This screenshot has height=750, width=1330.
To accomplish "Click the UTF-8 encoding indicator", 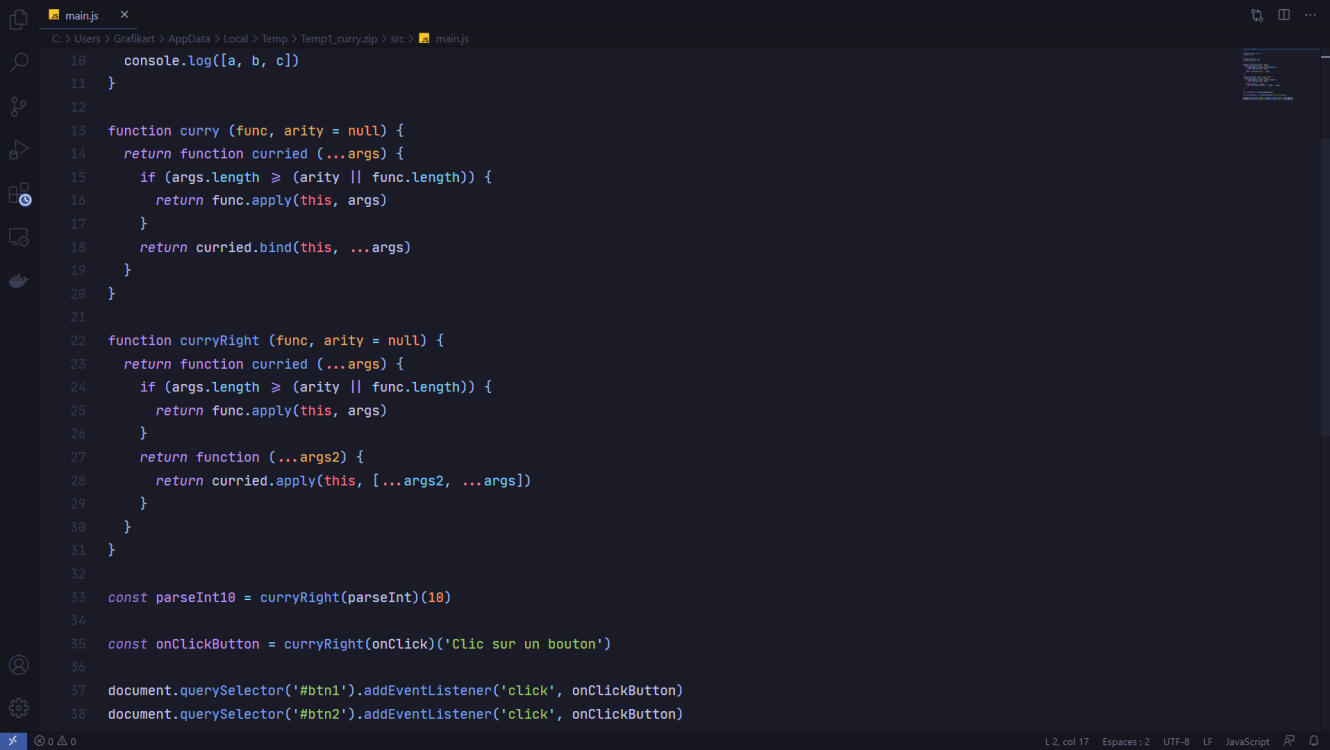I will click(1176, 742).
